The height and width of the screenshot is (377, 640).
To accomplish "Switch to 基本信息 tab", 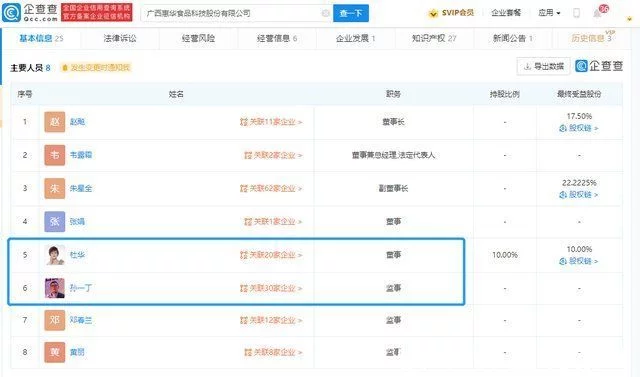I will [41, 38].
